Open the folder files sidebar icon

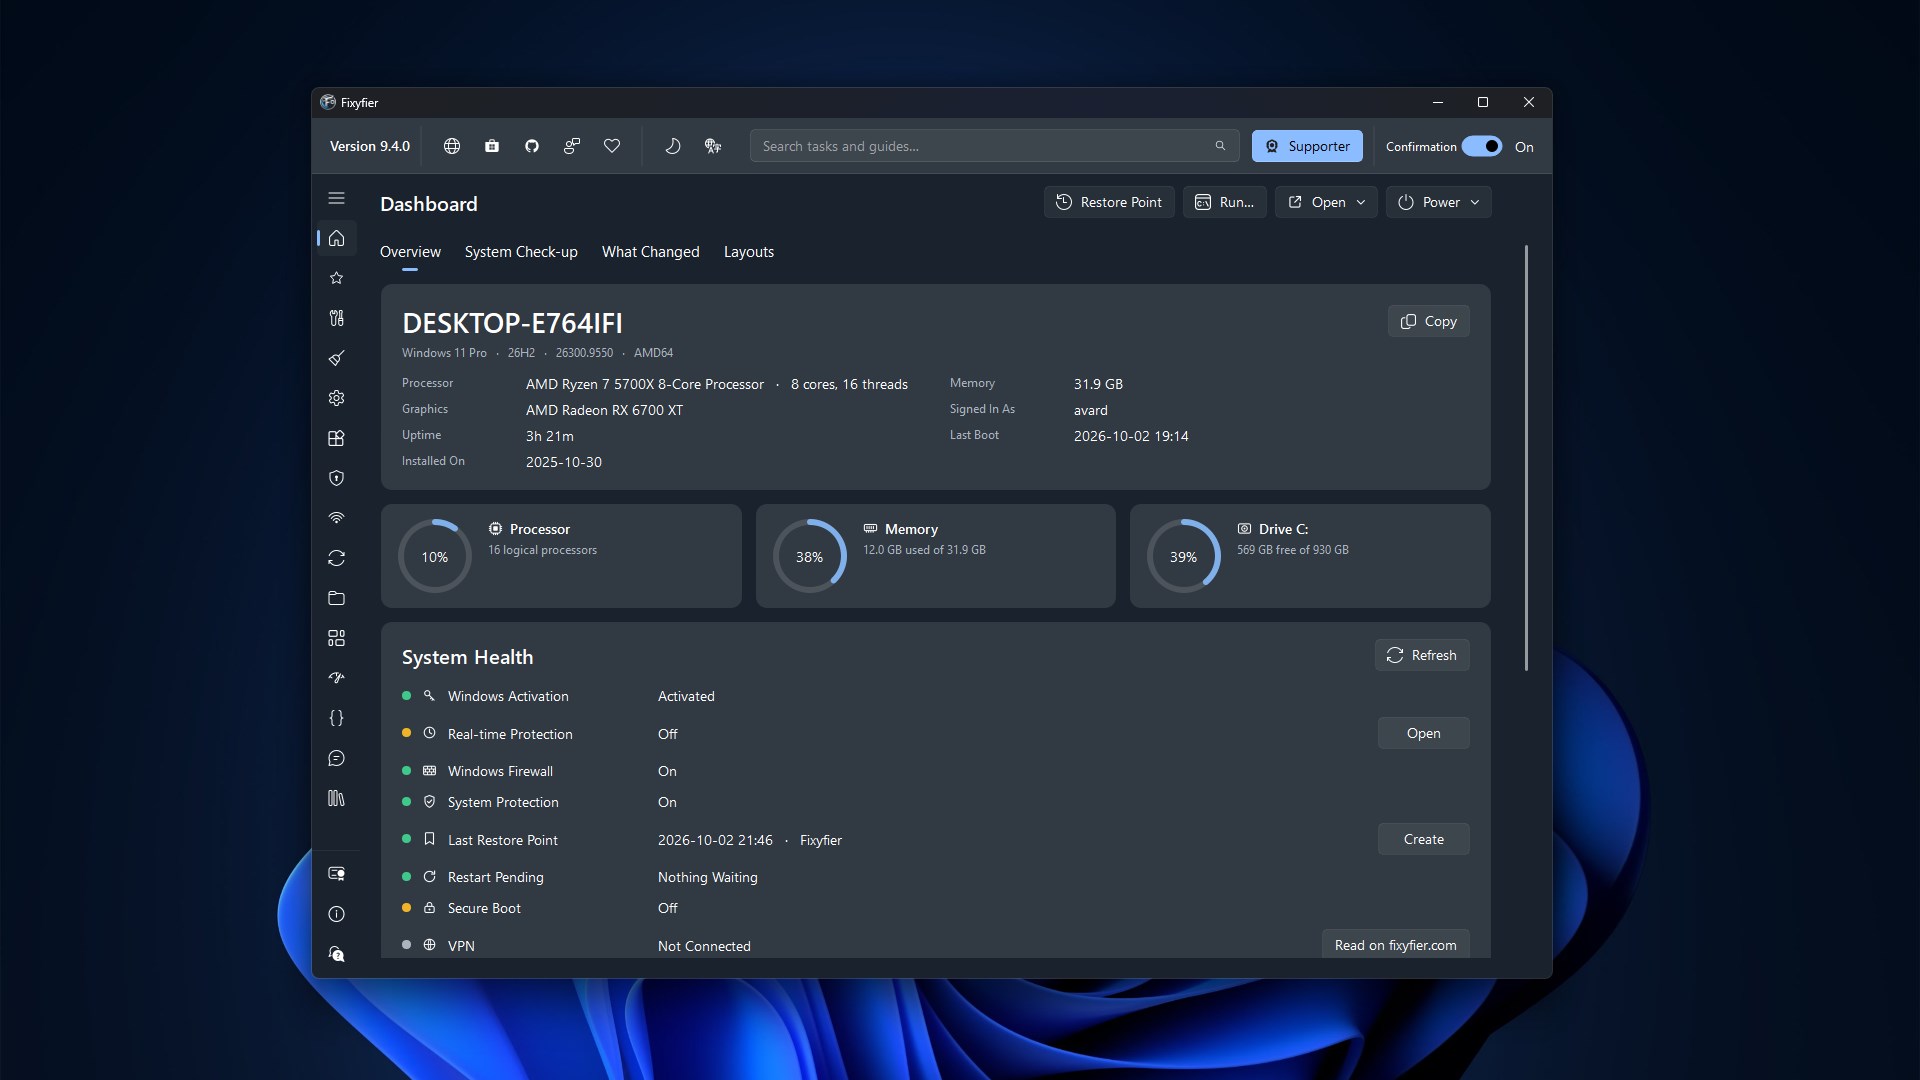click(337, 598)
